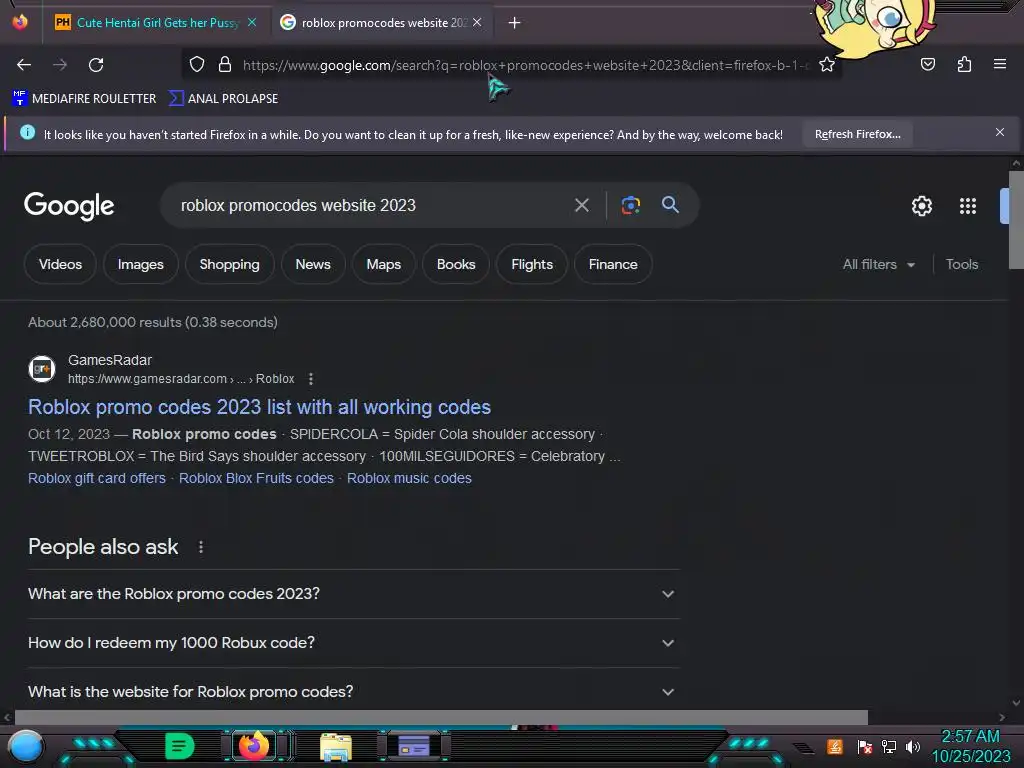
Task: Open the Roblox music codes link
Action: point(409,478)
